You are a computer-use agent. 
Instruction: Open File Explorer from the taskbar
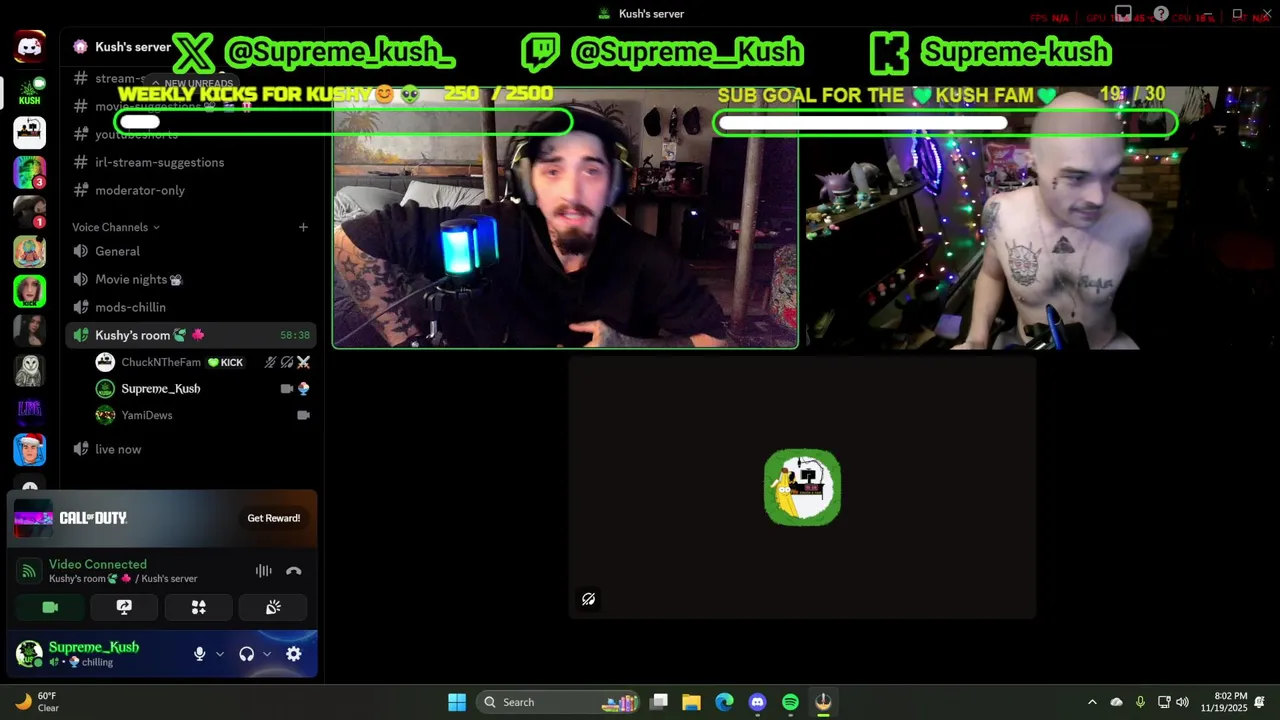click(x=691, y=702)
